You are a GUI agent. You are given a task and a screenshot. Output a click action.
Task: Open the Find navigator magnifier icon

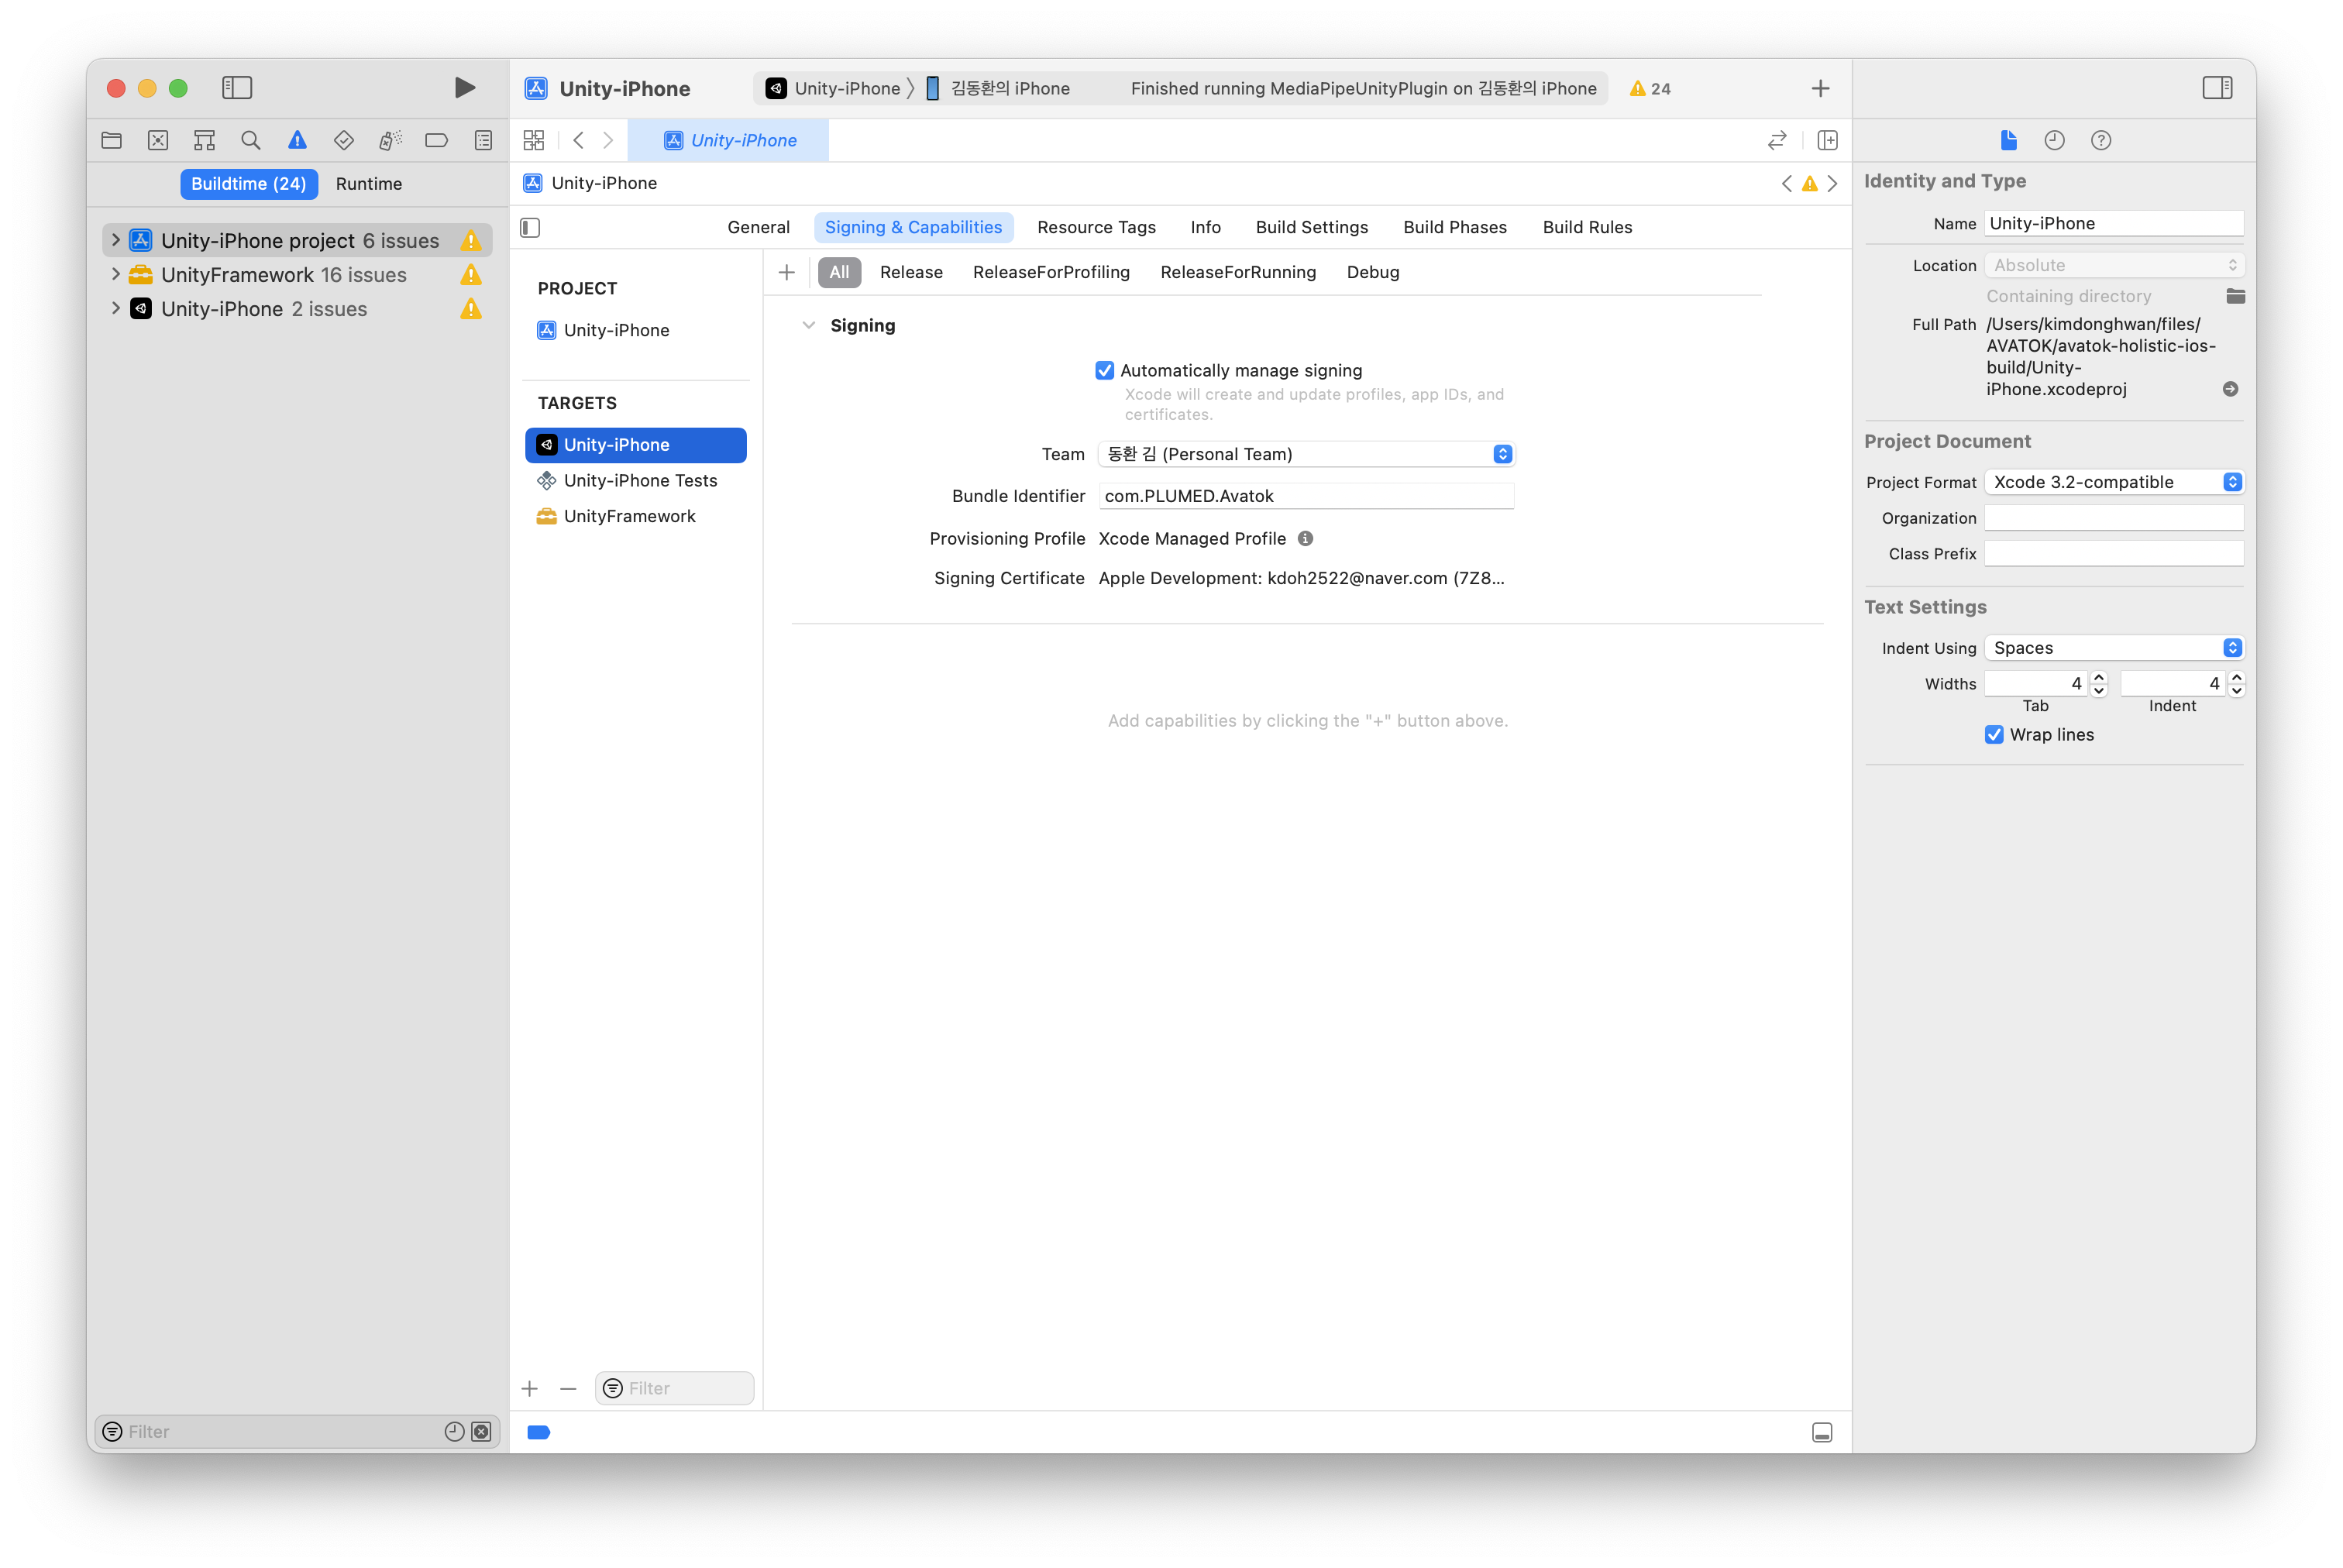251,140
